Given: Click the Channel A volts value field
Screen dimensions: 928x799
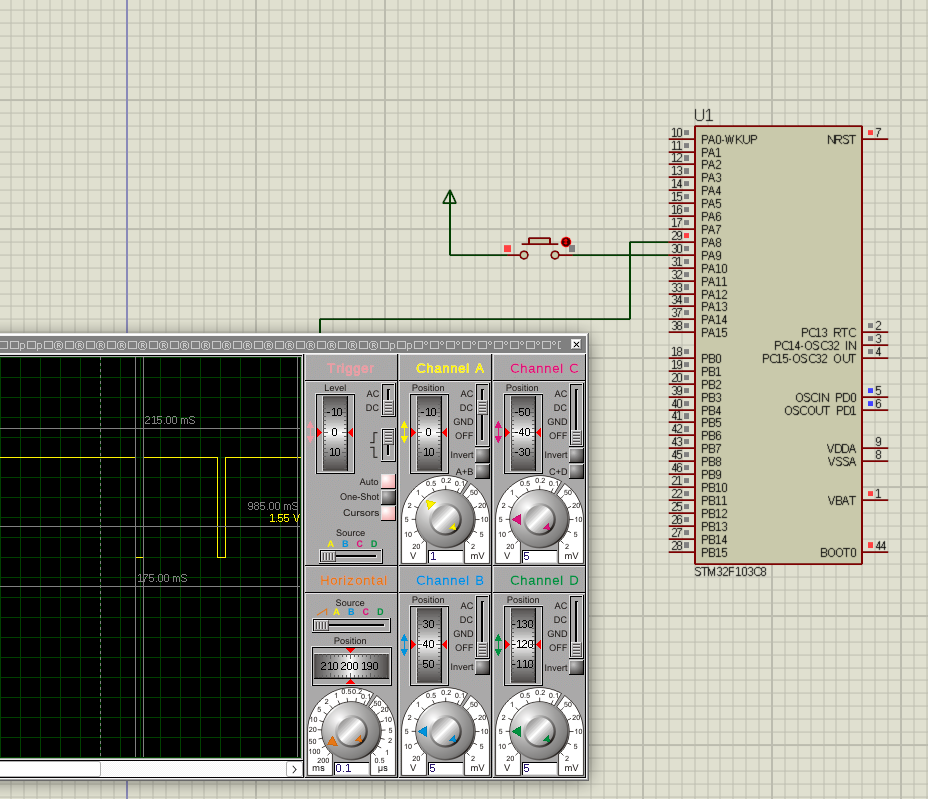Looking at the screenshot, I should coord(445,556).
